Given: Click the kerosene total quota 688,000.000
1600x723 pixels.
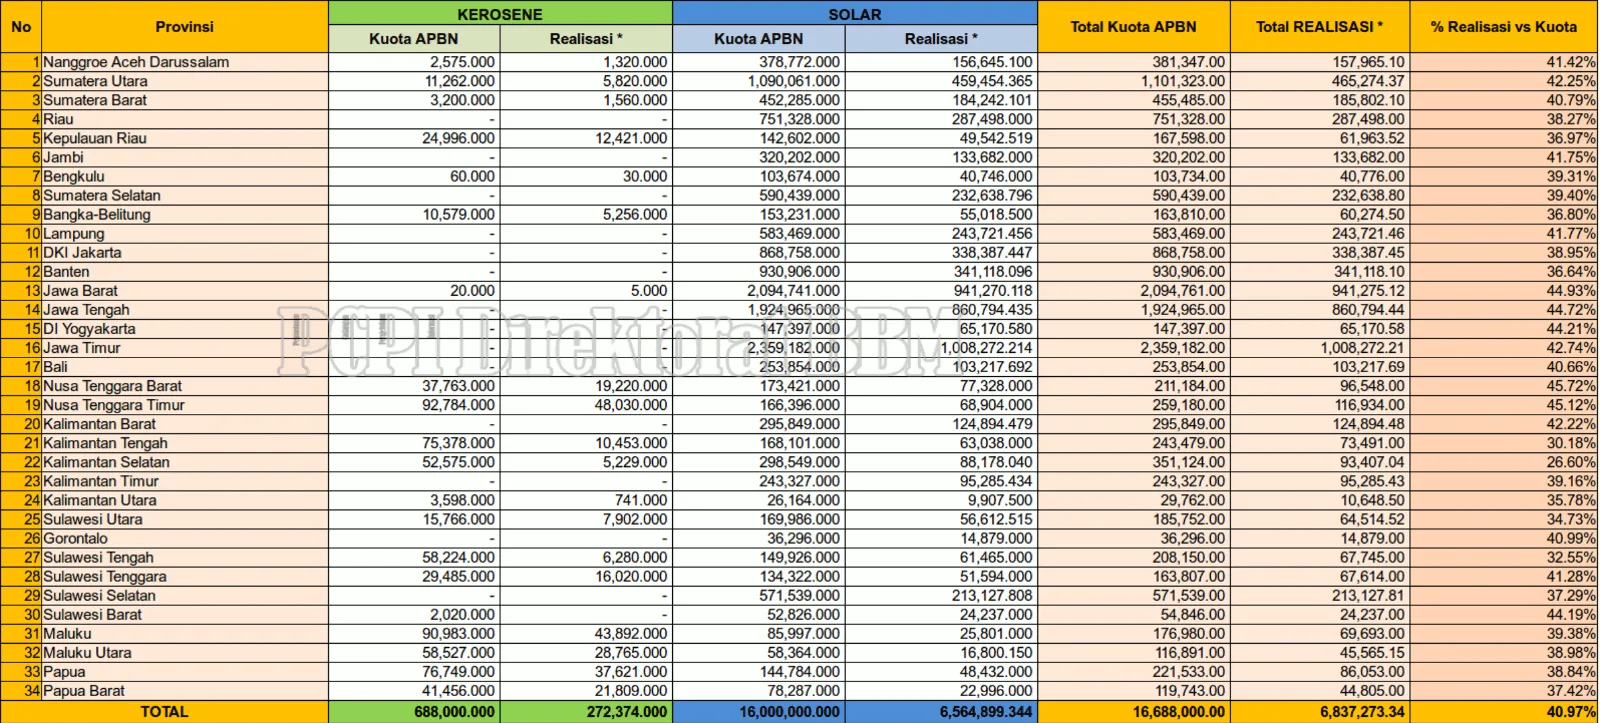Looking at the screenshot, I should click(x=414, y=712).
